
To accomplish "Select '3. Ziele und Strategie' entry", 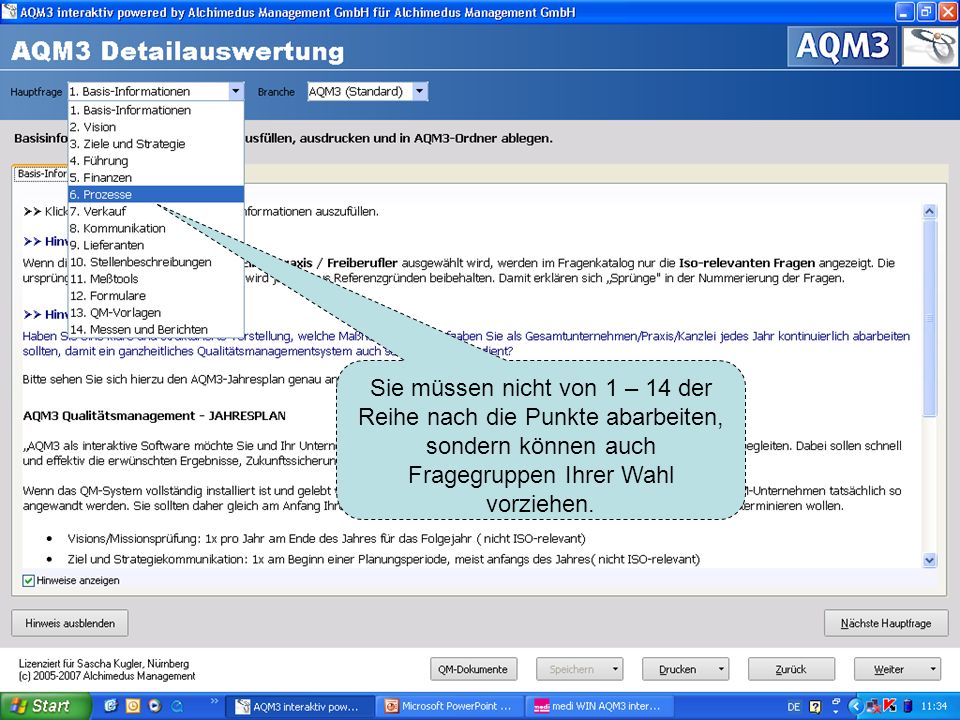I will point(156,144).
